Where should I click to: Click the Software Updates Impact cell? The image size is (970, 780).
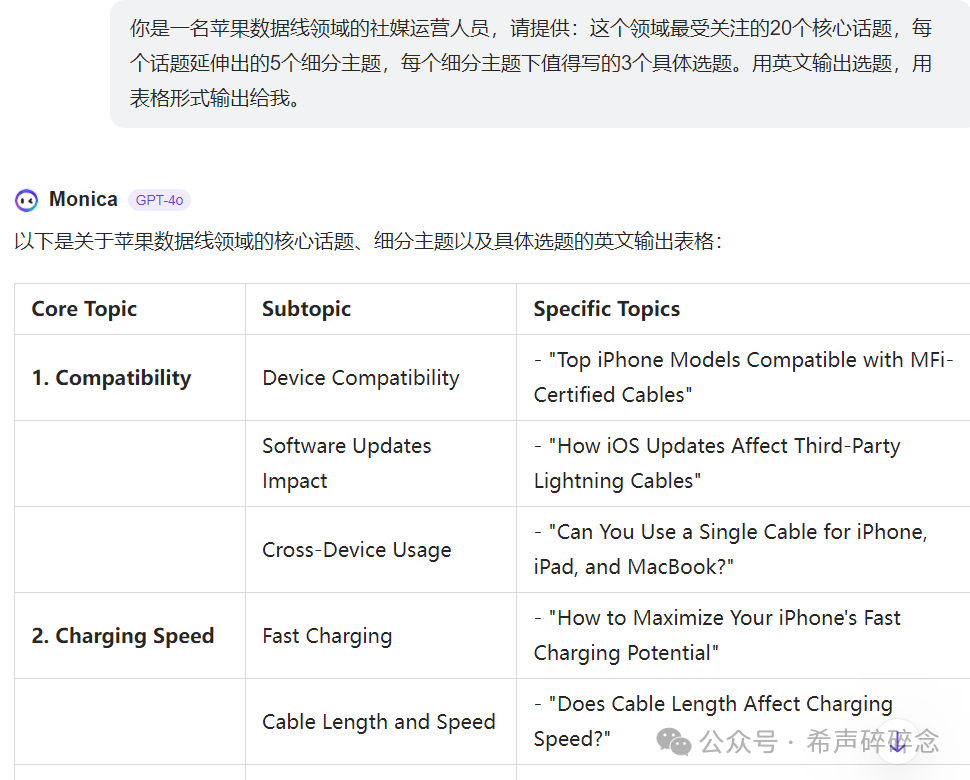coord(346,463)
